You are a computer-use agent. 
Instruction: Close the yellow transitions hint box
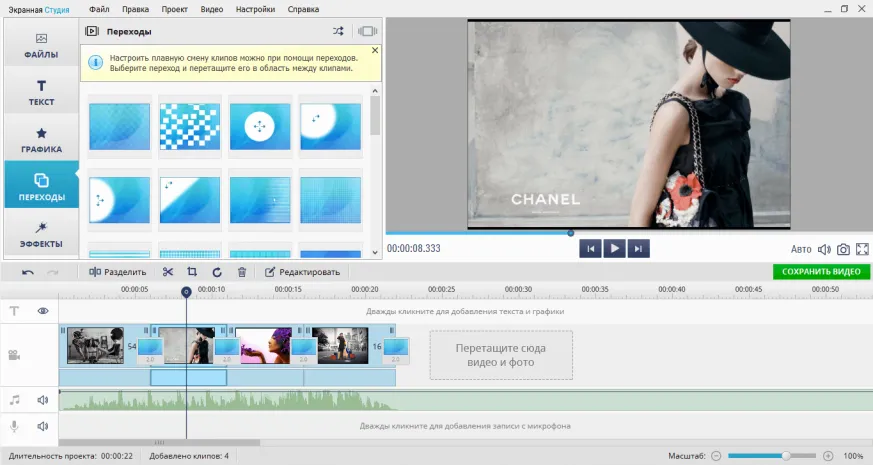375,51
